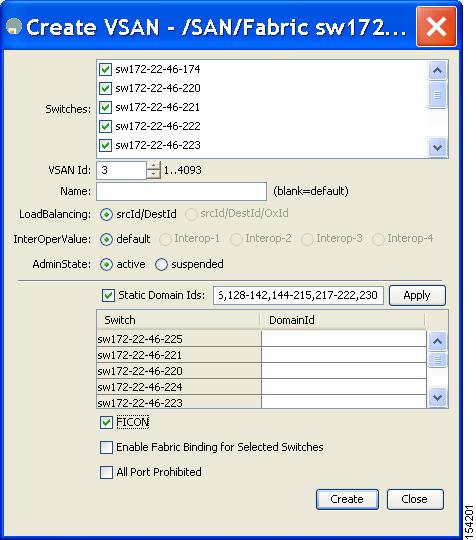
Task: Click the DomainId cell for sw172-22-46-225
Action: [344, 339]
